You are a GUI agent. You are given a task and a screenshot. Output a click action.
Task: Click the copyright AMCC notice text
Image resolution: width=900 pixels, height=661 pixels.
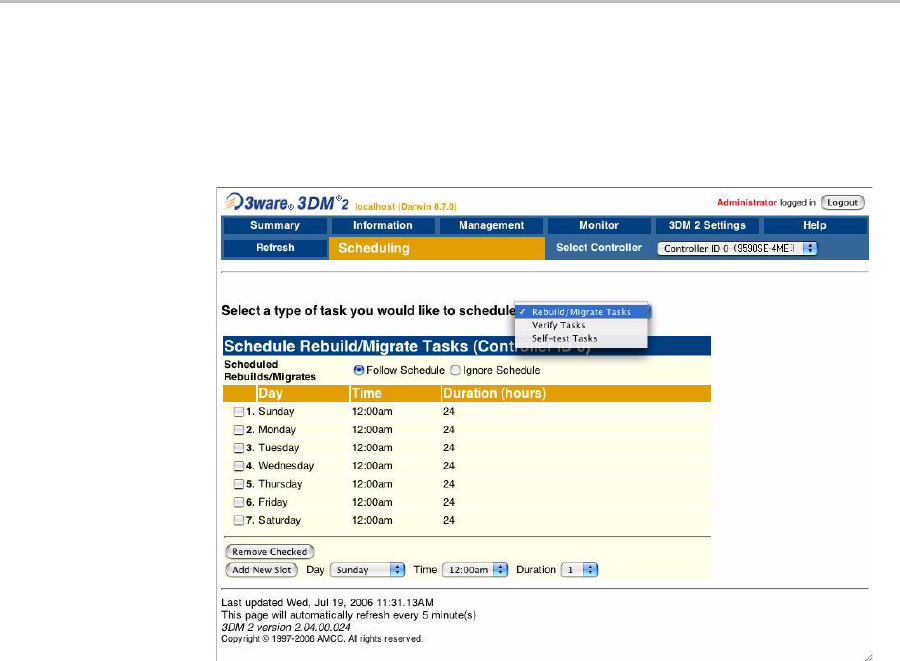[x=322, y=639]
